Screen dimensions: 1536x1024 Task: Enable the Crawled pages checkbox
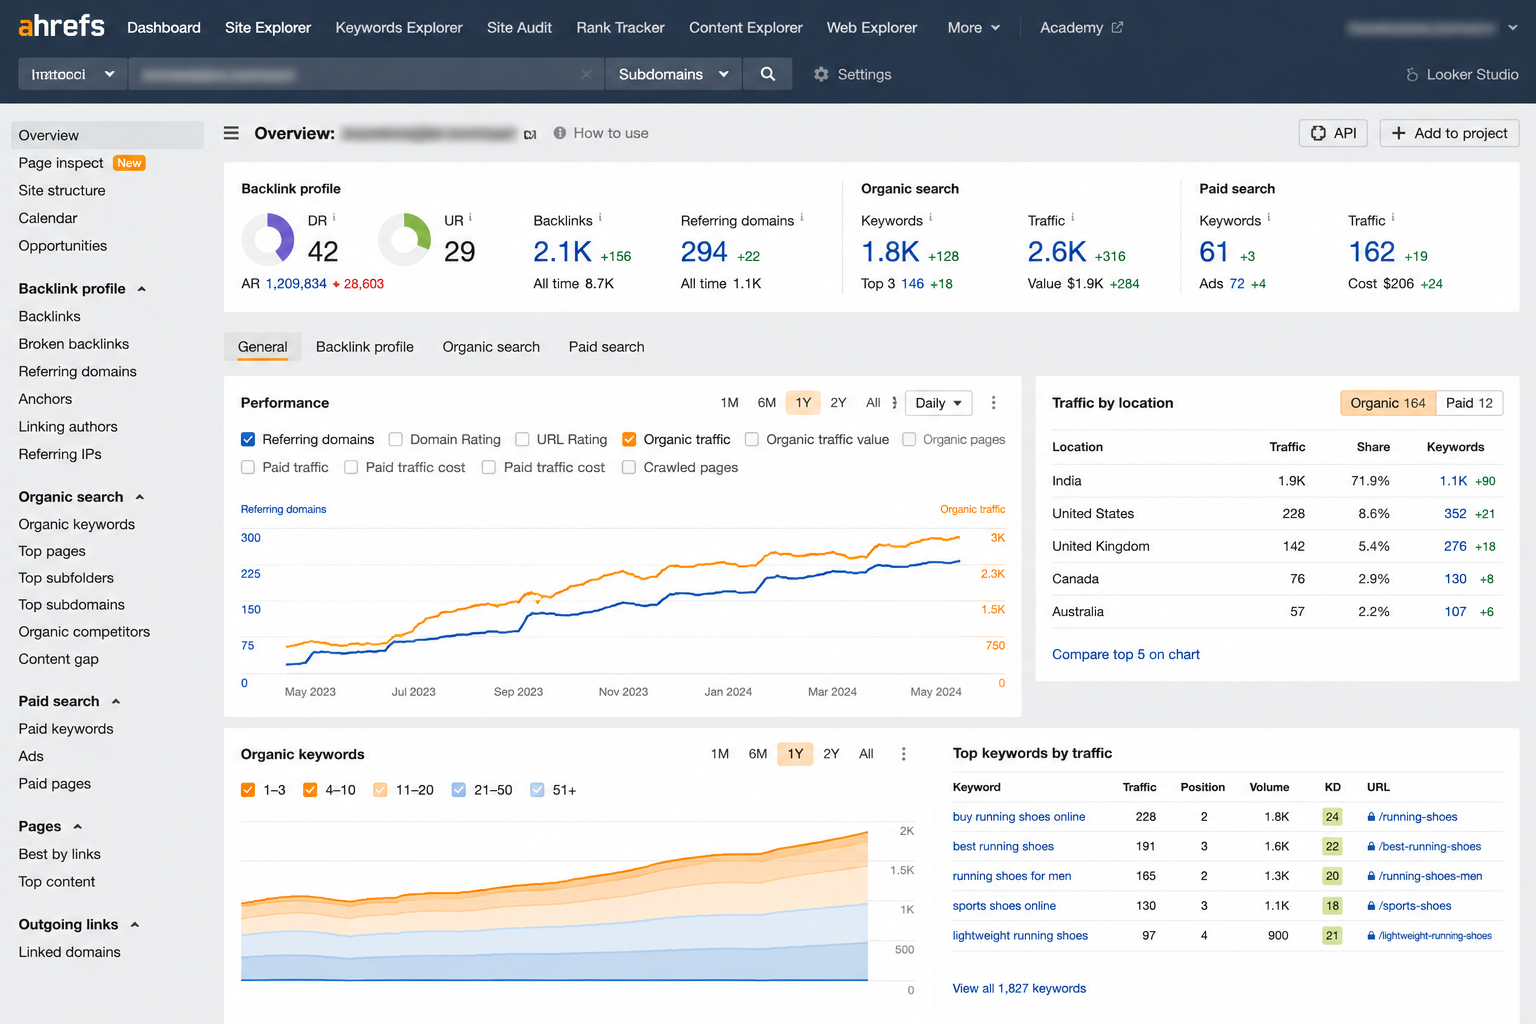pos(629,467)
